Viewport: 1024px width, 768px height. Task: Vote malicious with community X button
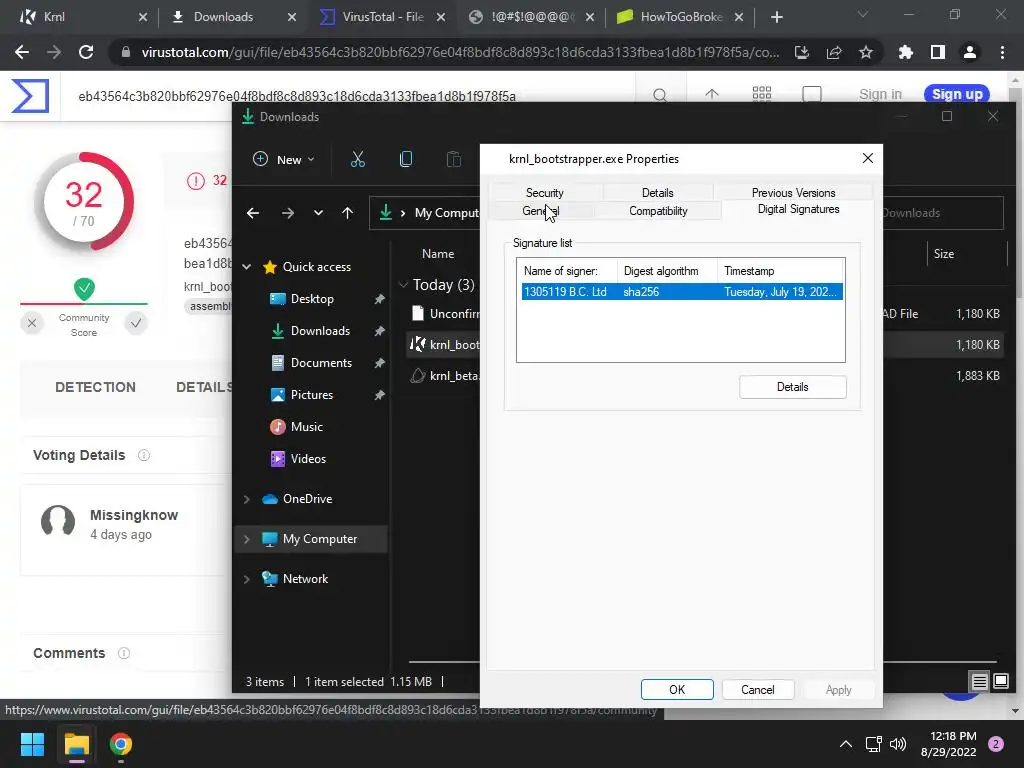(31, 323)
